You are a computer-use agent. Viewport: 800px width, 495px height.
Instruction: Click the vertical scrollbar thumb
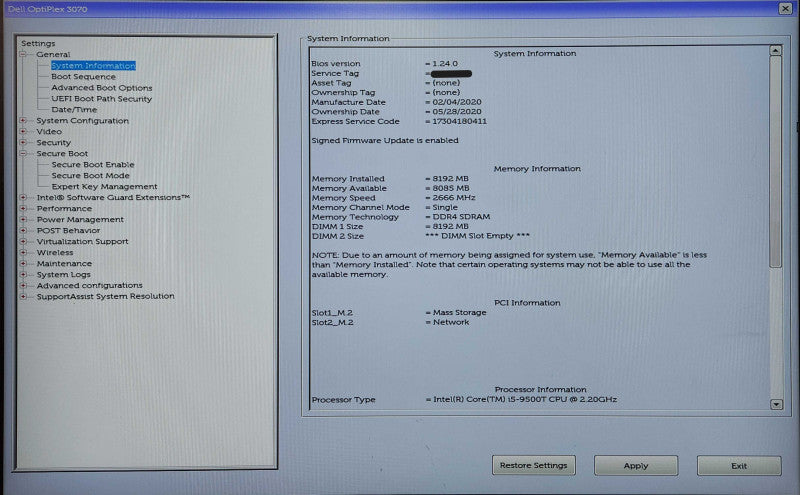776,161
